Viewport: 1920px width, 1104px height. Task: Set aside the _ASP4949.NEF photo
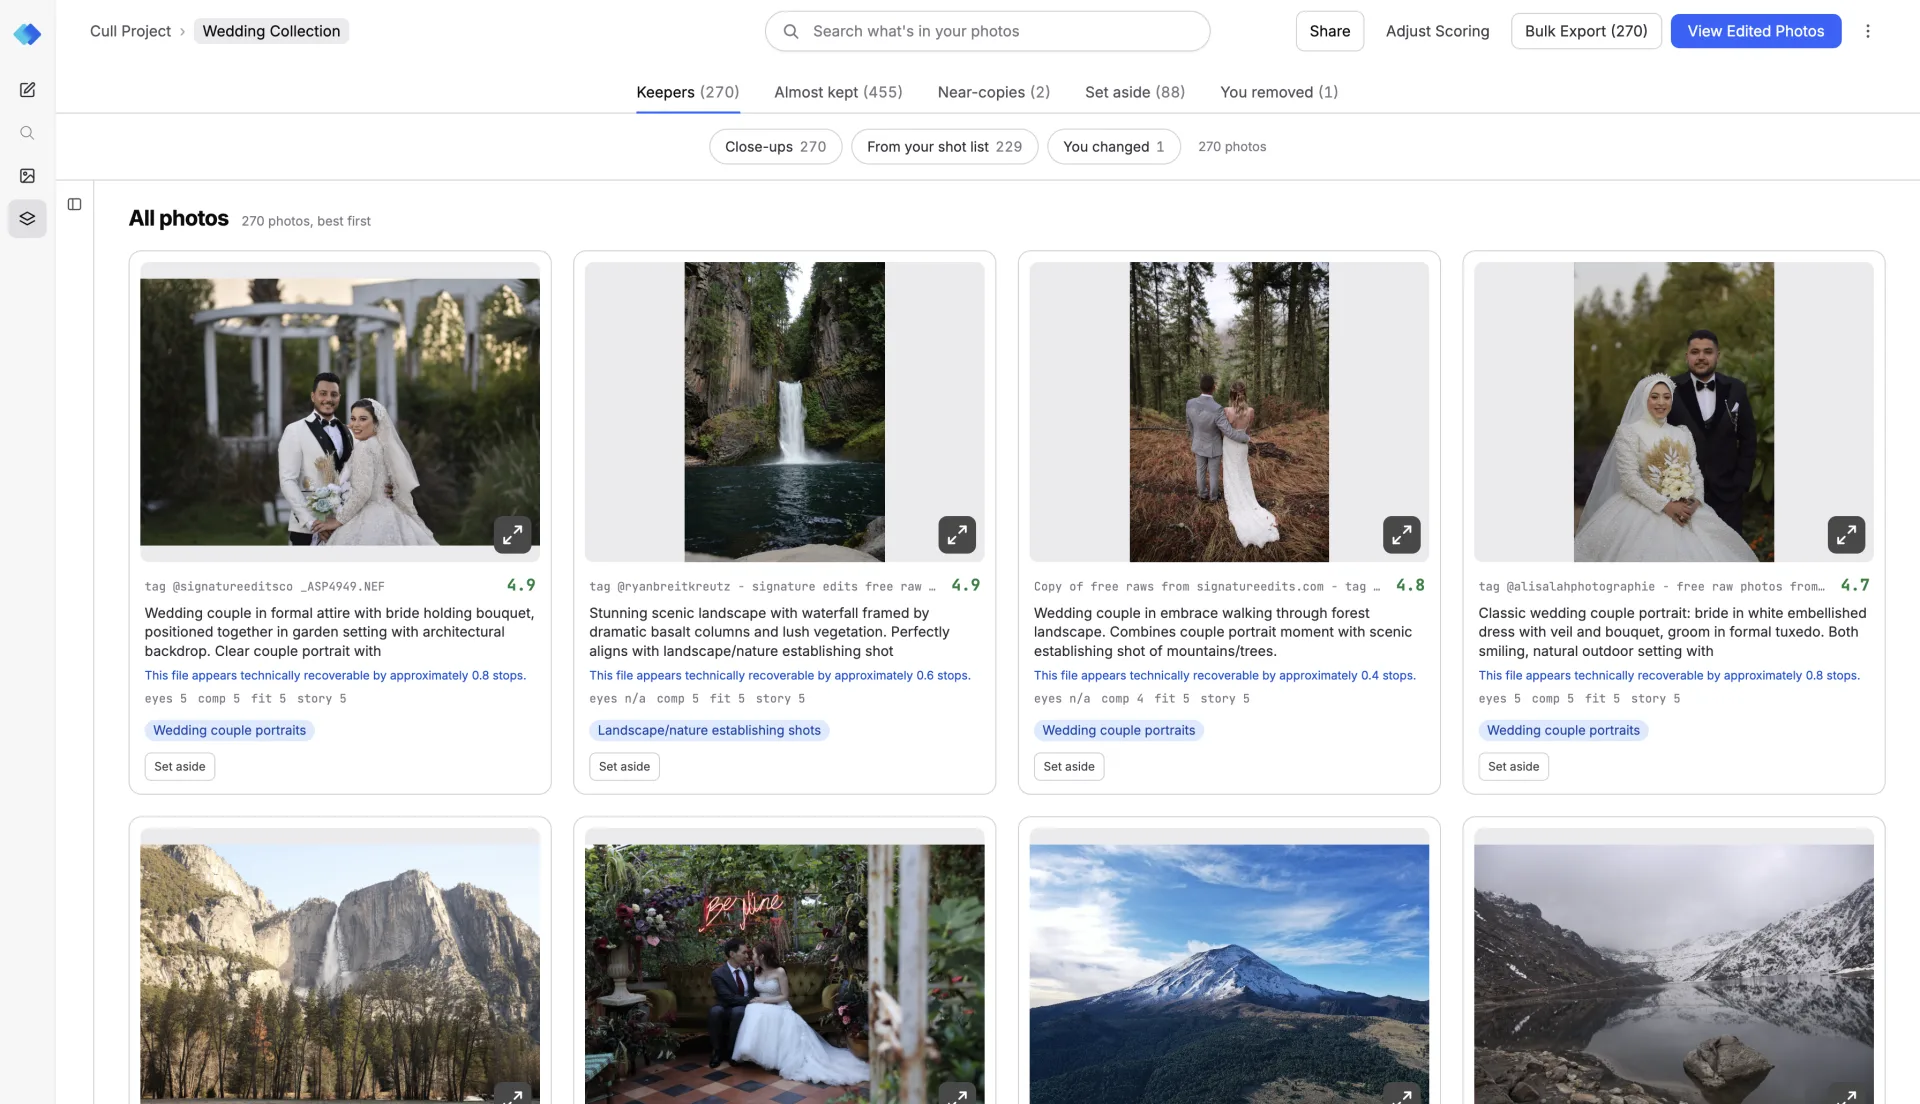(180, 766)
